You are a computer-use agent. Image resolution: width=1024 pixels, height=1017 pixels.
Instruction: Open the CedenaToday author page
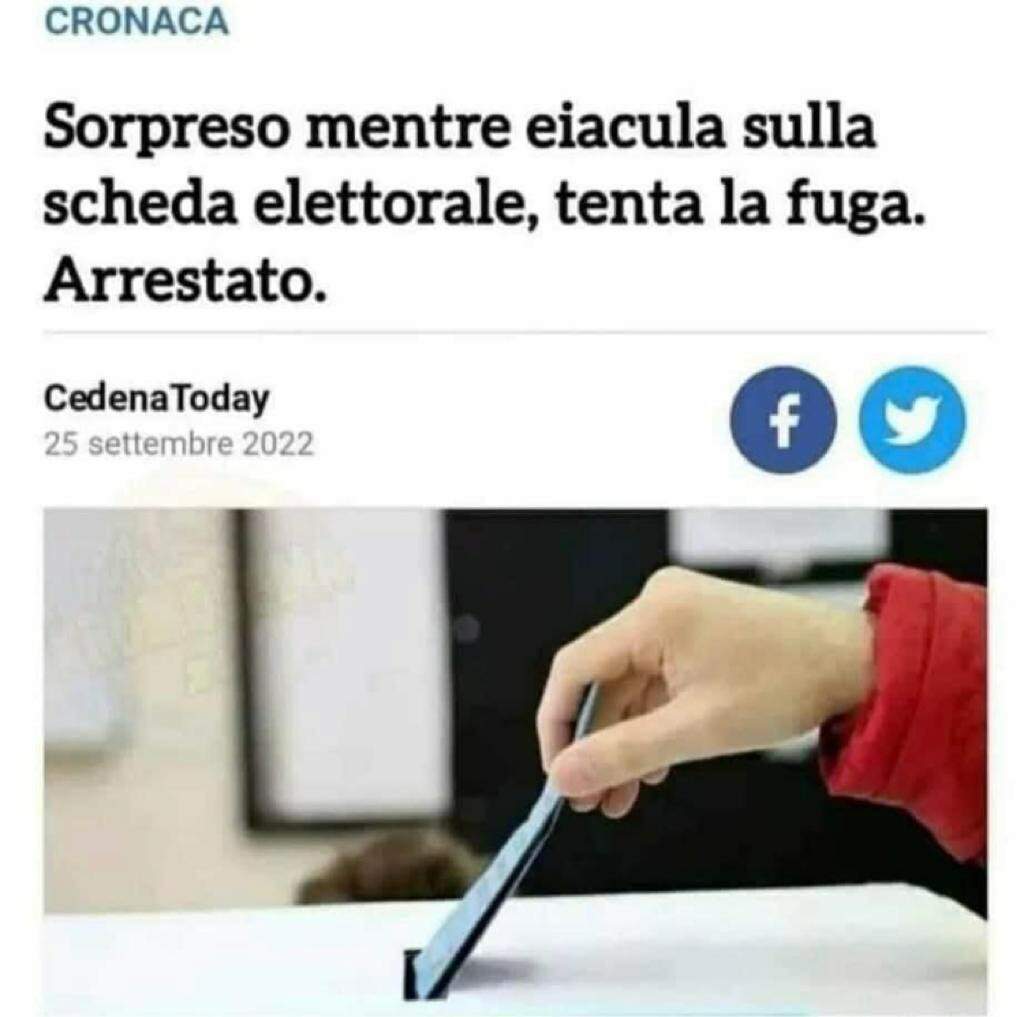tap(156, 398)
